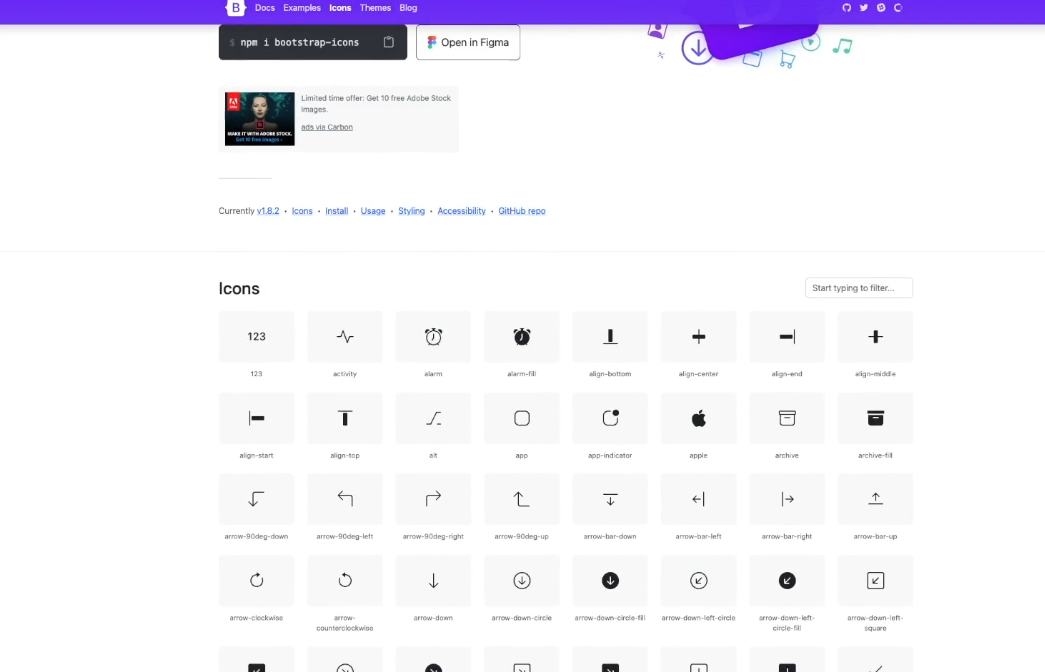Select the arrow-90deg-right icon
This screenshot has width=1045, height=672.
tap(433, 499)
